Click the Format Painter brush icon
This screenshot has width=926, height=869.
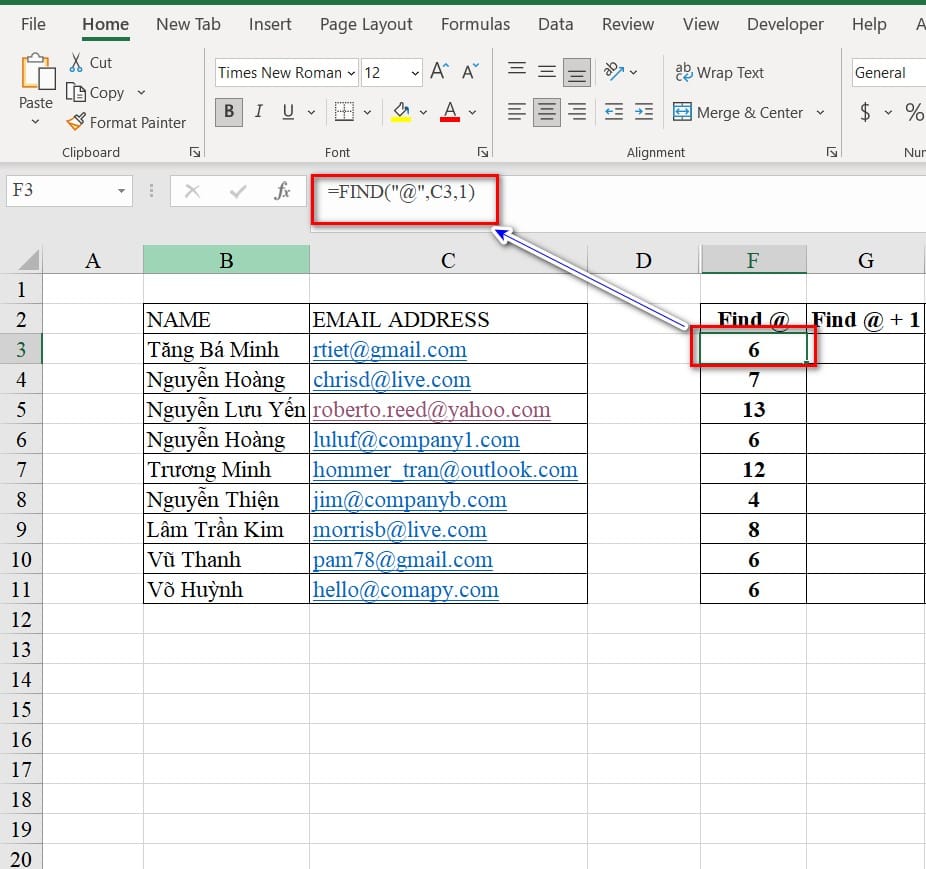(x=76, y=122)
